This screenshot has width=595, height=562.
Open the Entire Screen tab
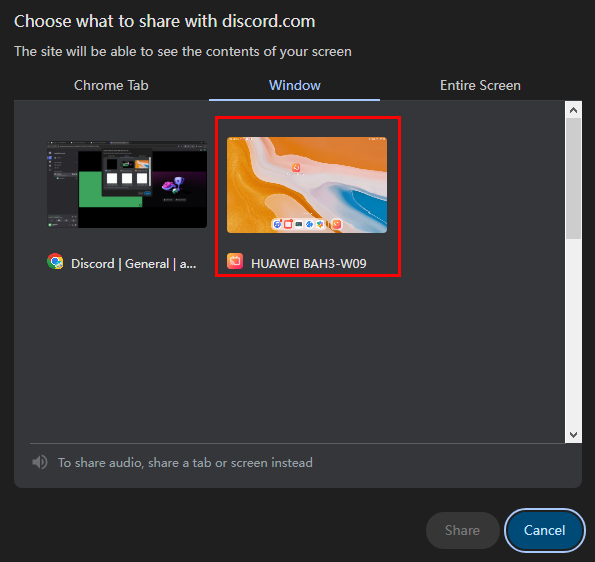click(480, 85)
